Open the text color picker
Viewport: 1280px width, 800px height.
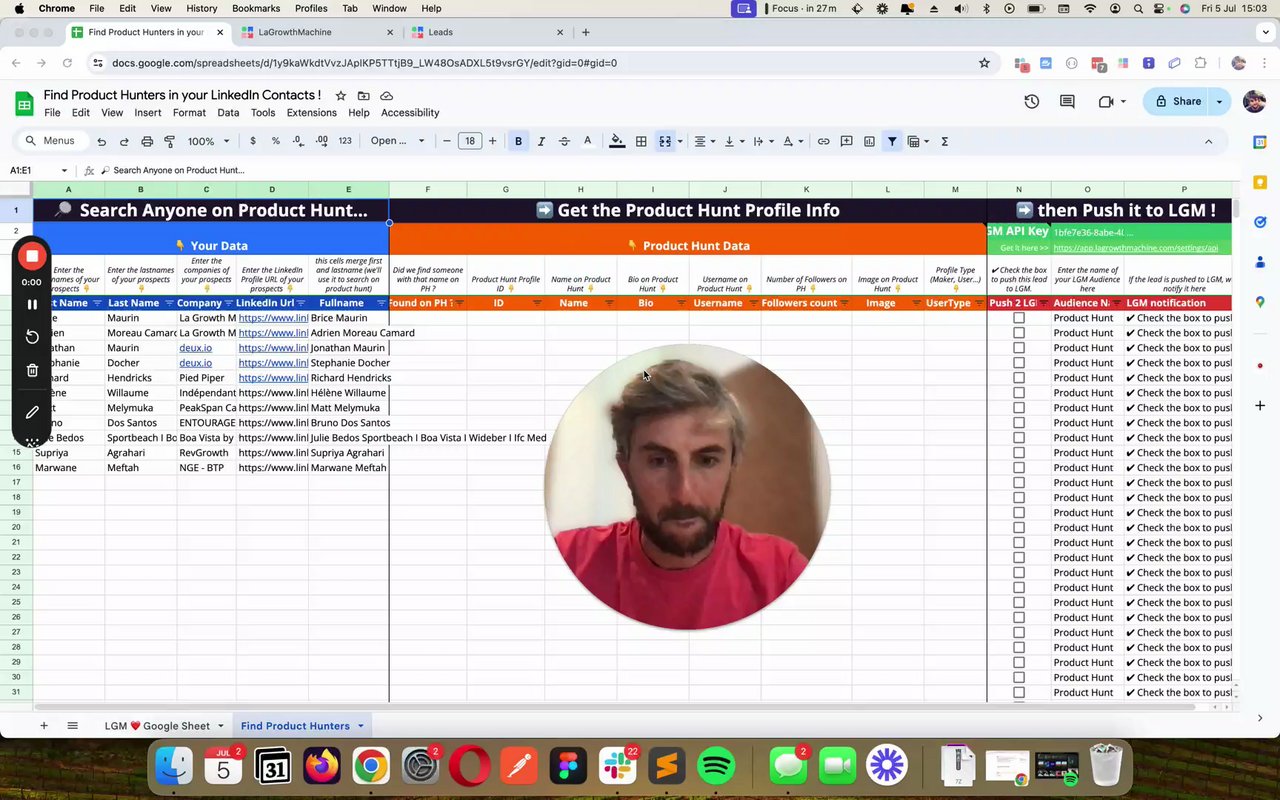point(588,141)
